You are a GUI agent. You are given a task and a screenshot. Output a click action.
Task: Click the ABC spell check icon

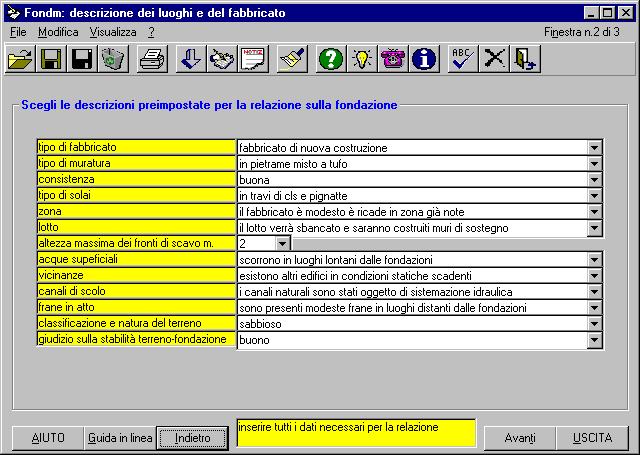click(x=462, y=60)
